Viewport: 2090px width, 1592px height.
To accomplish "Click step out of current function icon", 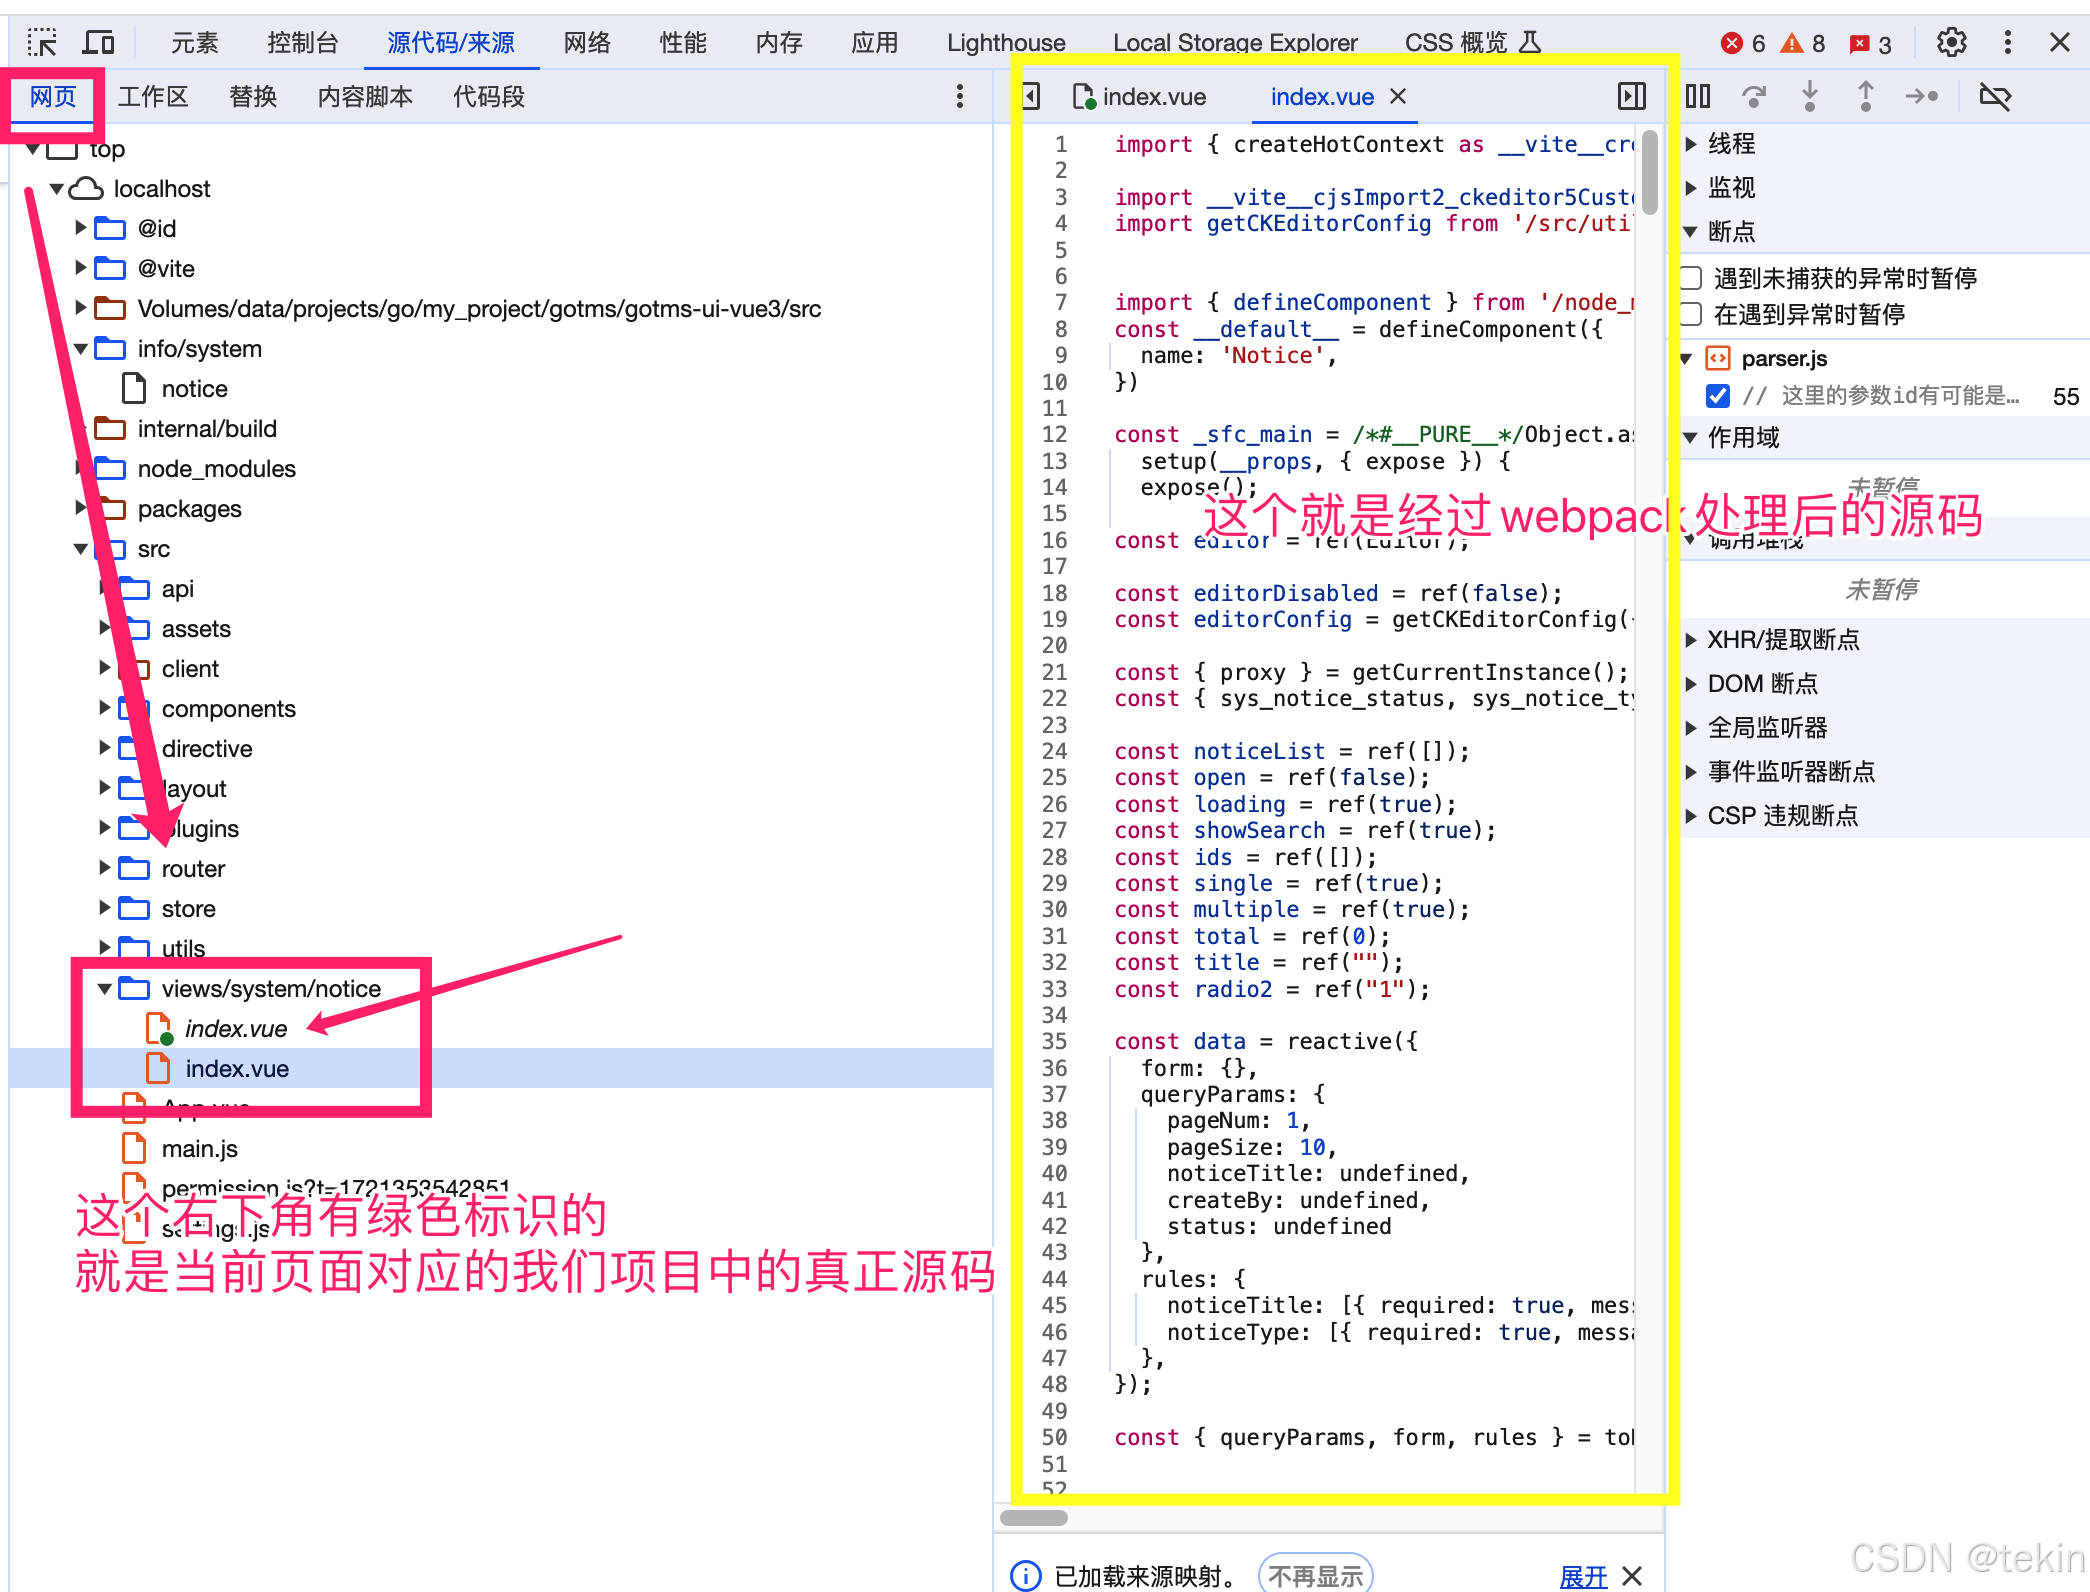I will (x=1866, y=96).
